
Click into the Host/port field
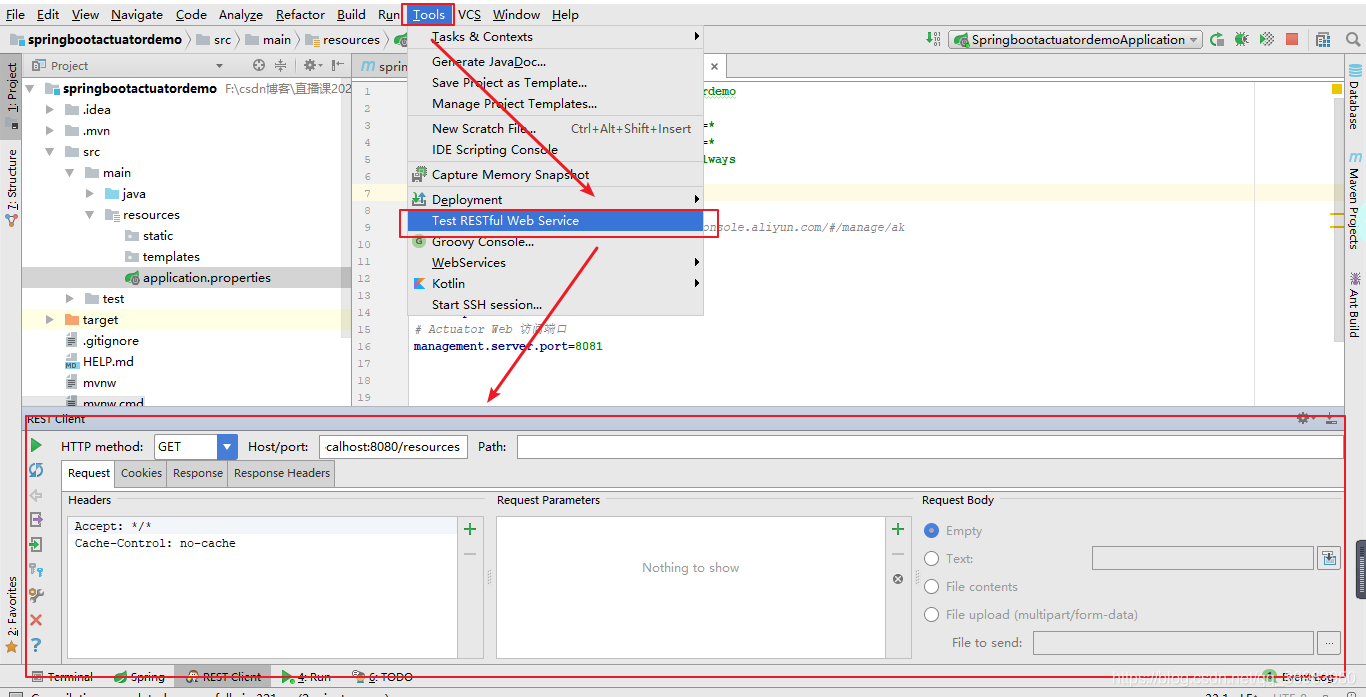tap(393, 447)
